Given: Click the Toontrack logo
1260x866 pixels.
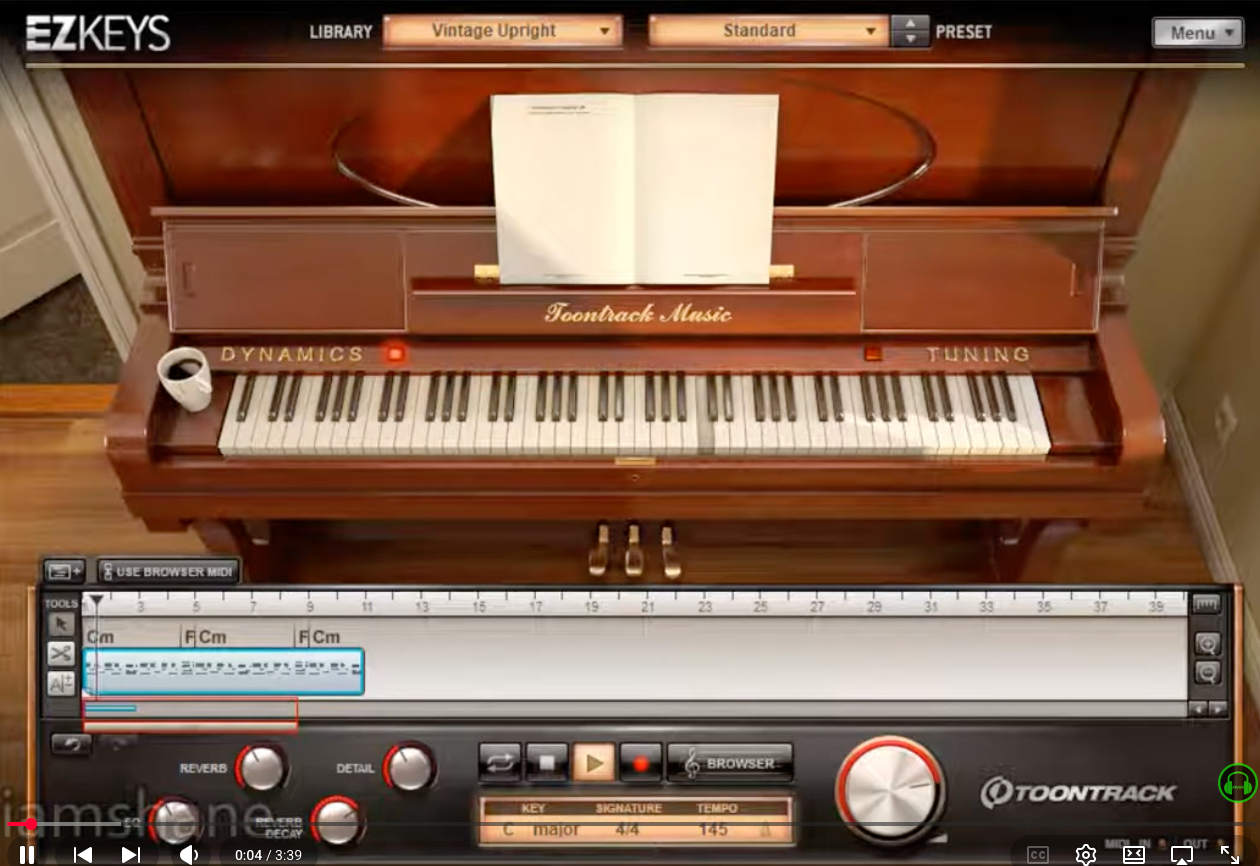Looking at the screenshot, I should pyautogui.click(x=1078, y=792).
